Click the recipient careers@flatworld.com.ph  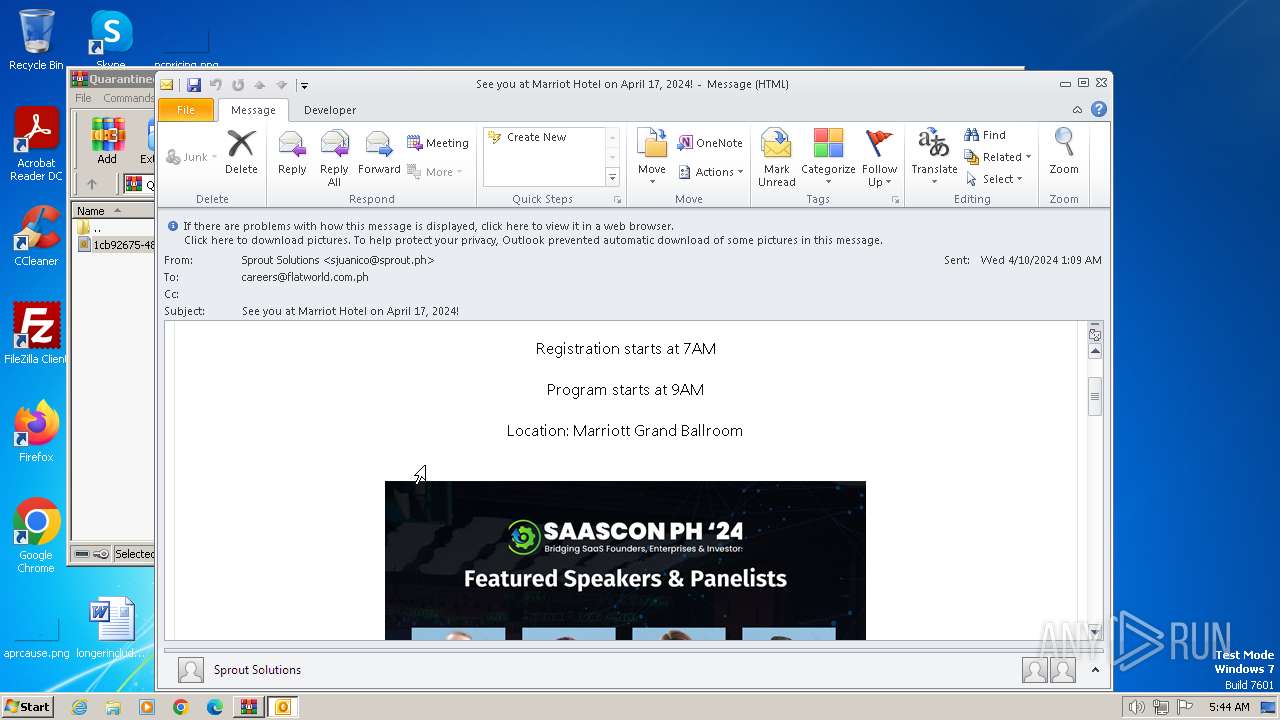click(x=305, y=277)
